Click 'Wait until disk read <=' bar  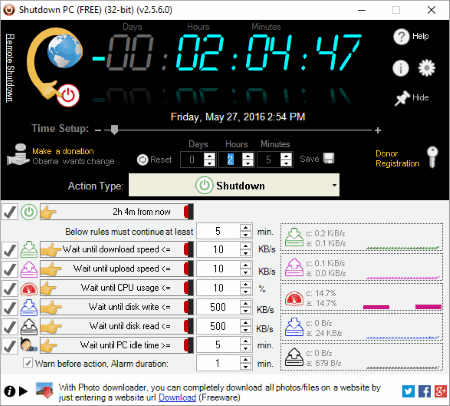(117, 326)
